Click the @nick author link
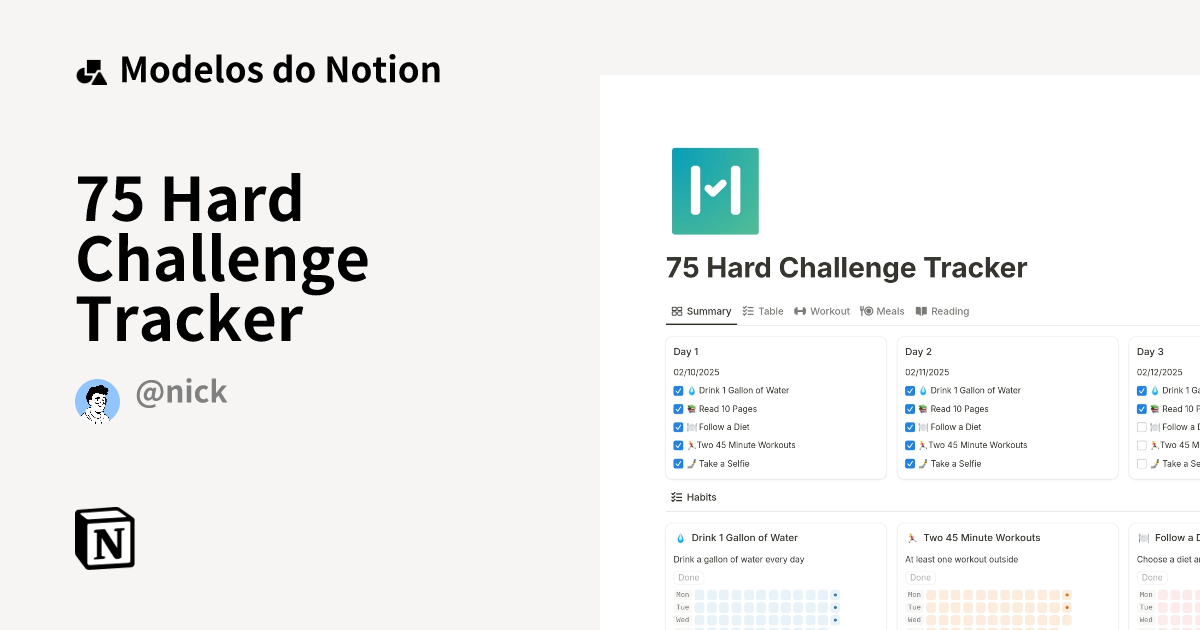 coord(181,393)
